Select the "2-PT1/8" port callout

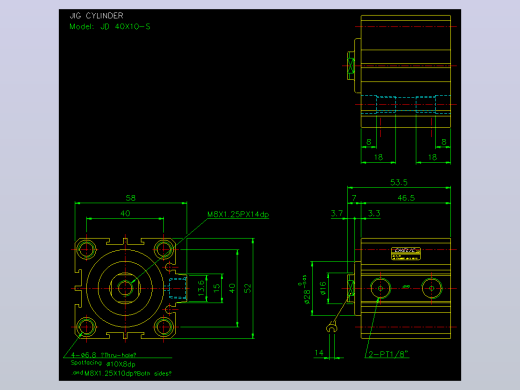click(x=389, y=354)
